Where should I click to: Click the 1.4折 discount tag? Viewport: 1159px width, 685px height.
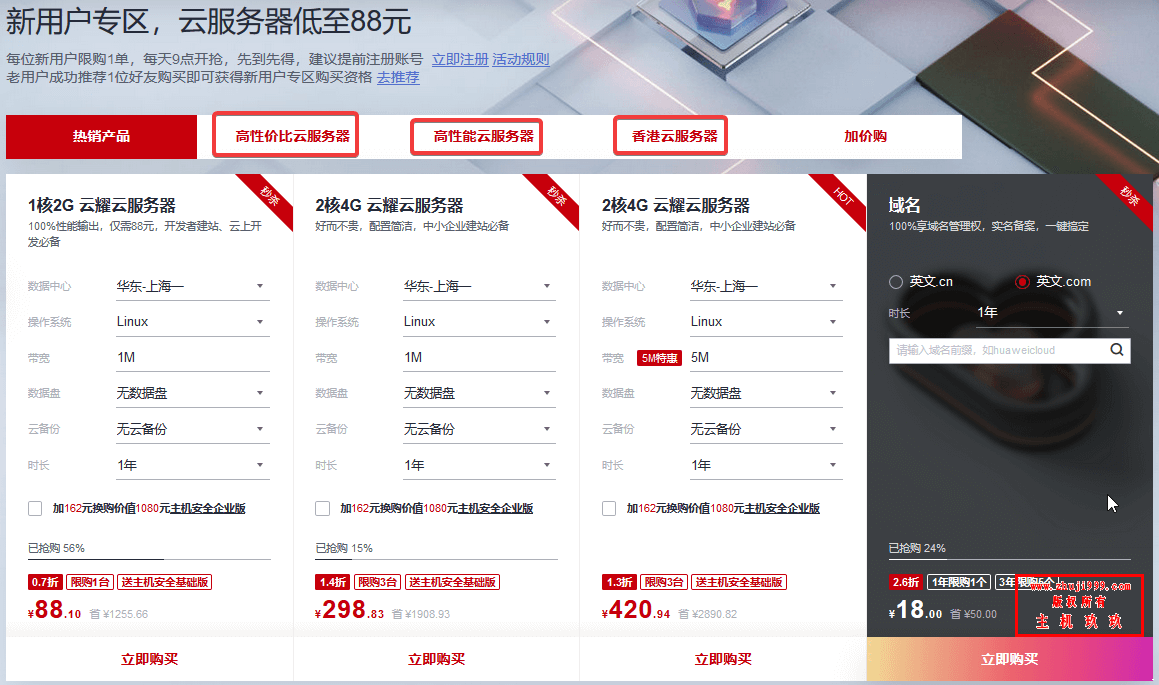(333, 582)
